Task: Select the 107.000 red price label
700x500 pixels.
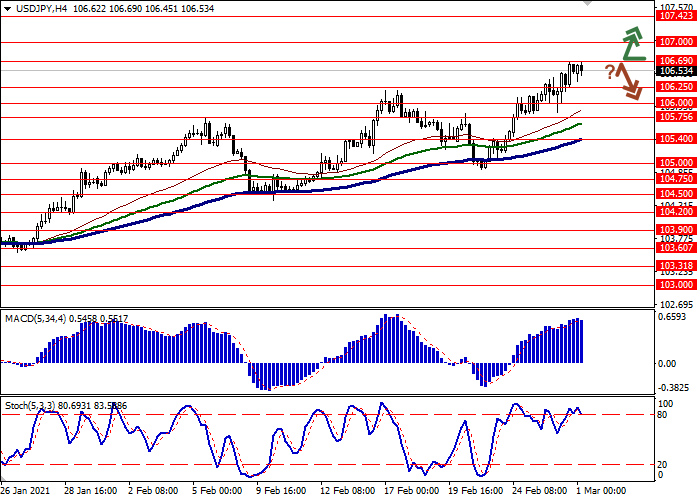Action: (676, 42)
